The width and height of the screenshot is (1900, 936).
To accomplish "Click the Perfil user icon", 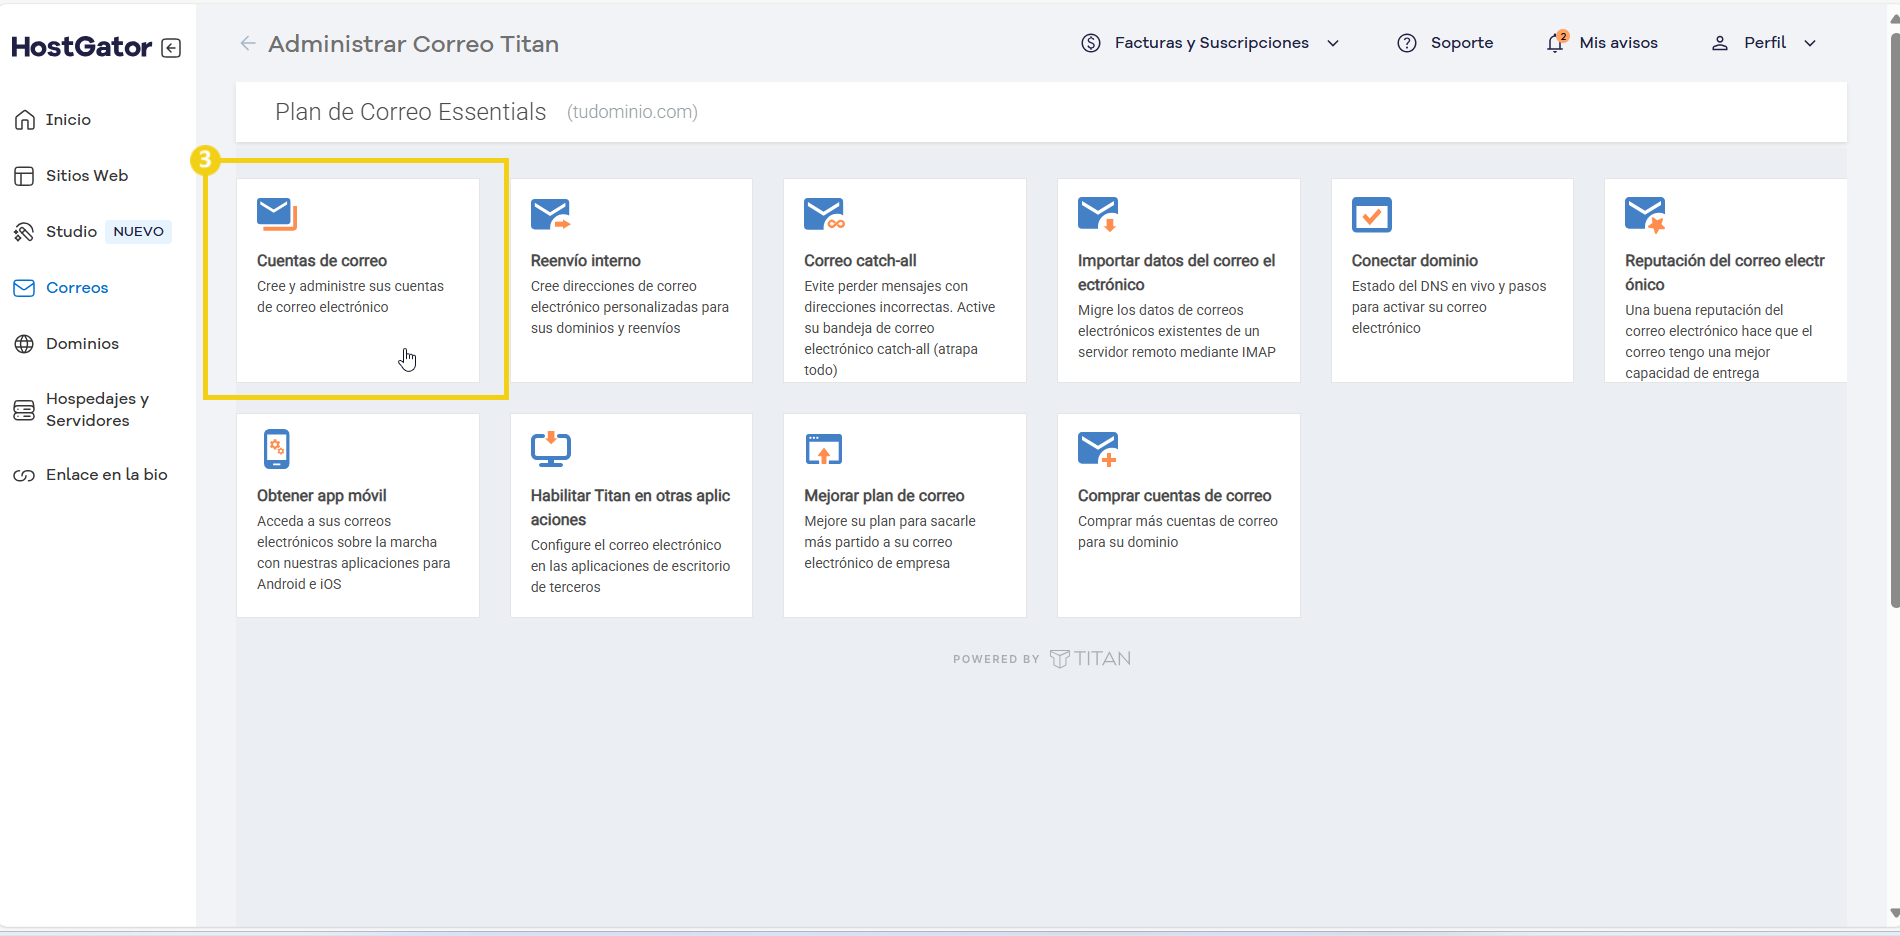I will click(x=1720, y=43).
